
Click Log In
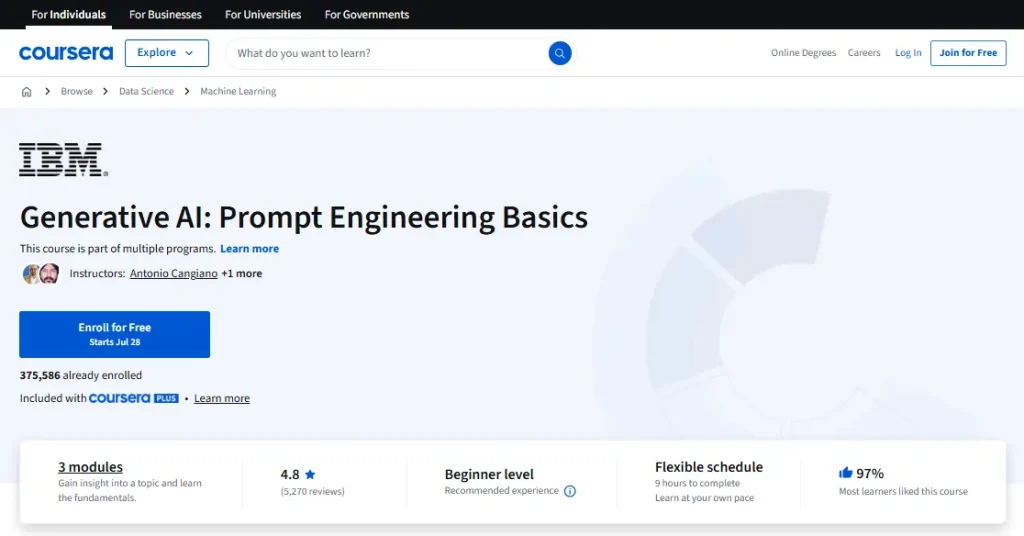pyautogui.click(x=908, y=53)
